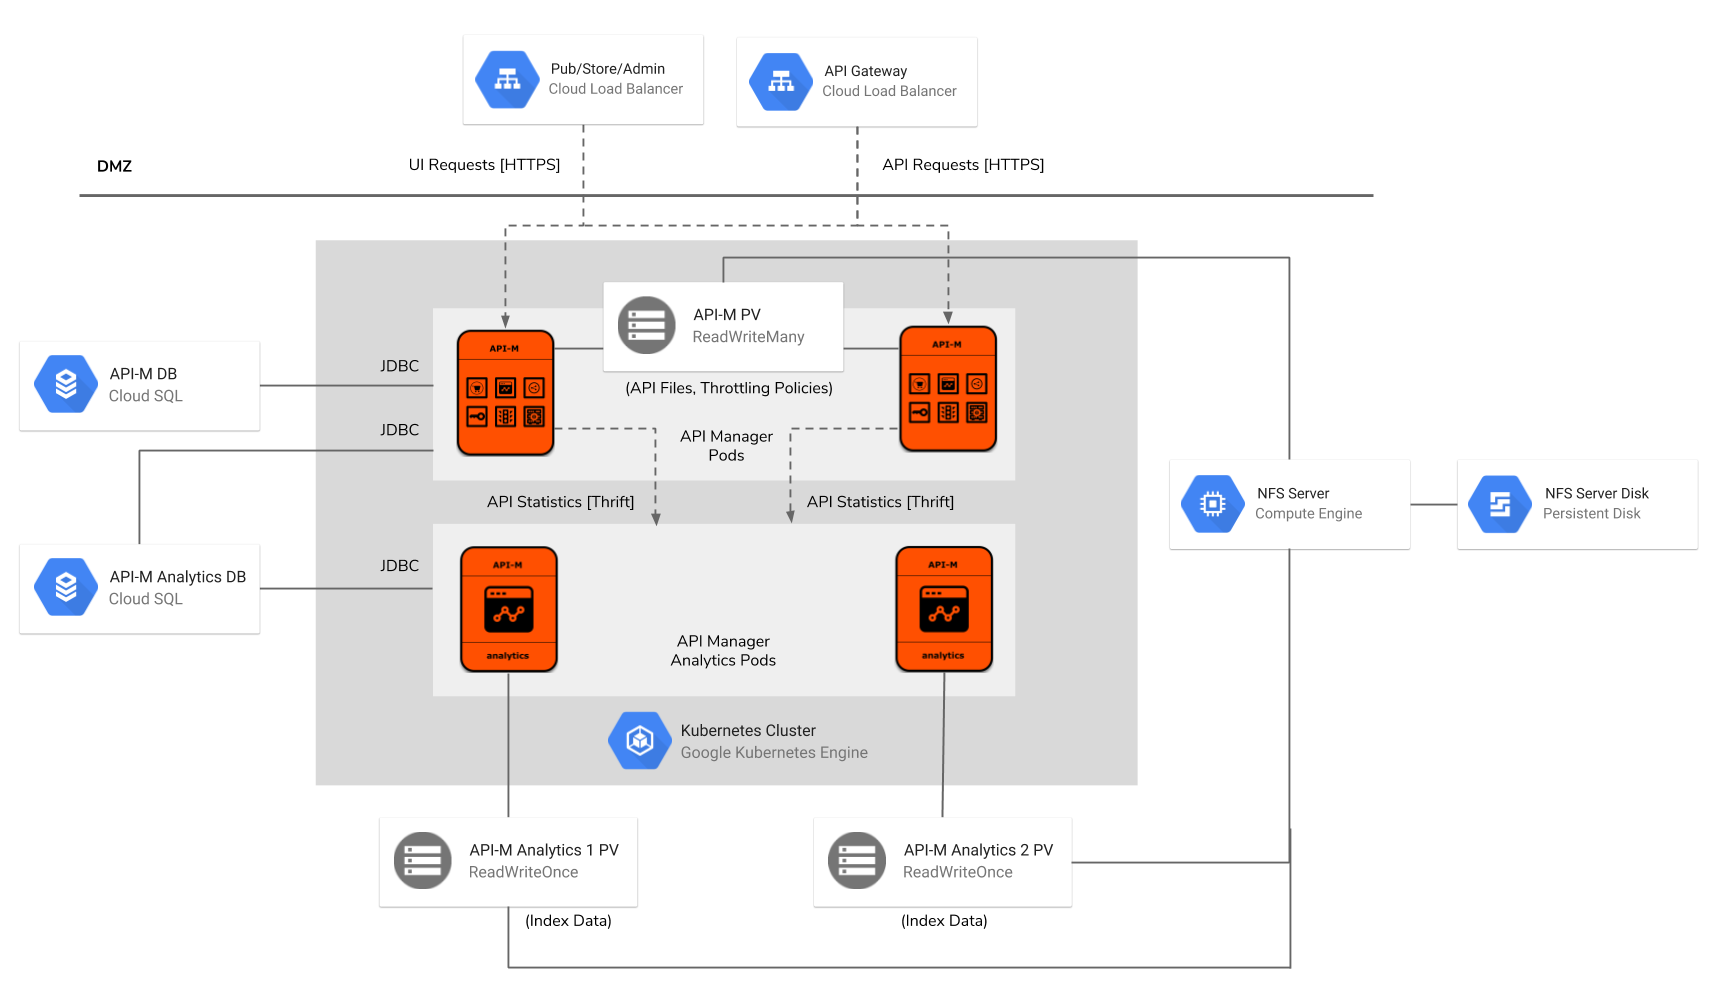Click 'ReadWriteOnce' under API-M Analytics 1 PV

[x=524, y=872]
